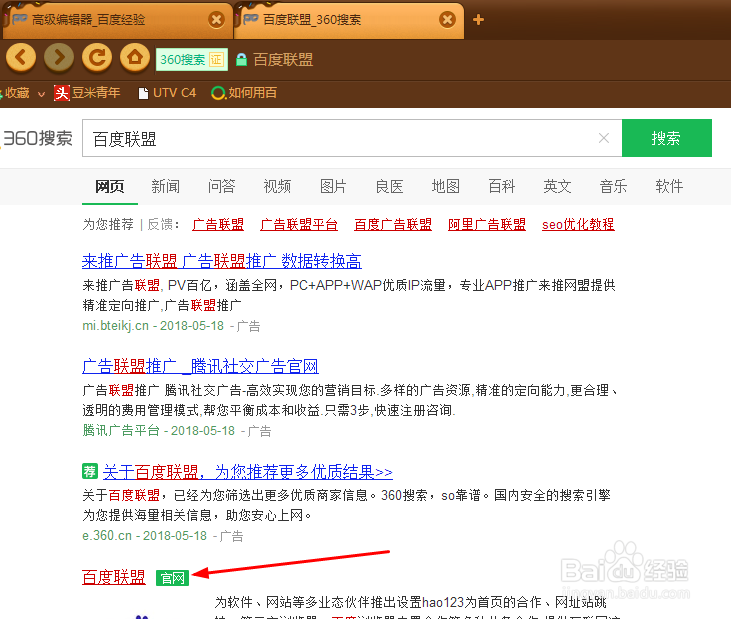Screen dimensions: 731x619
Task: Clear the search box with X icon
Action: (x=604, y=138)
